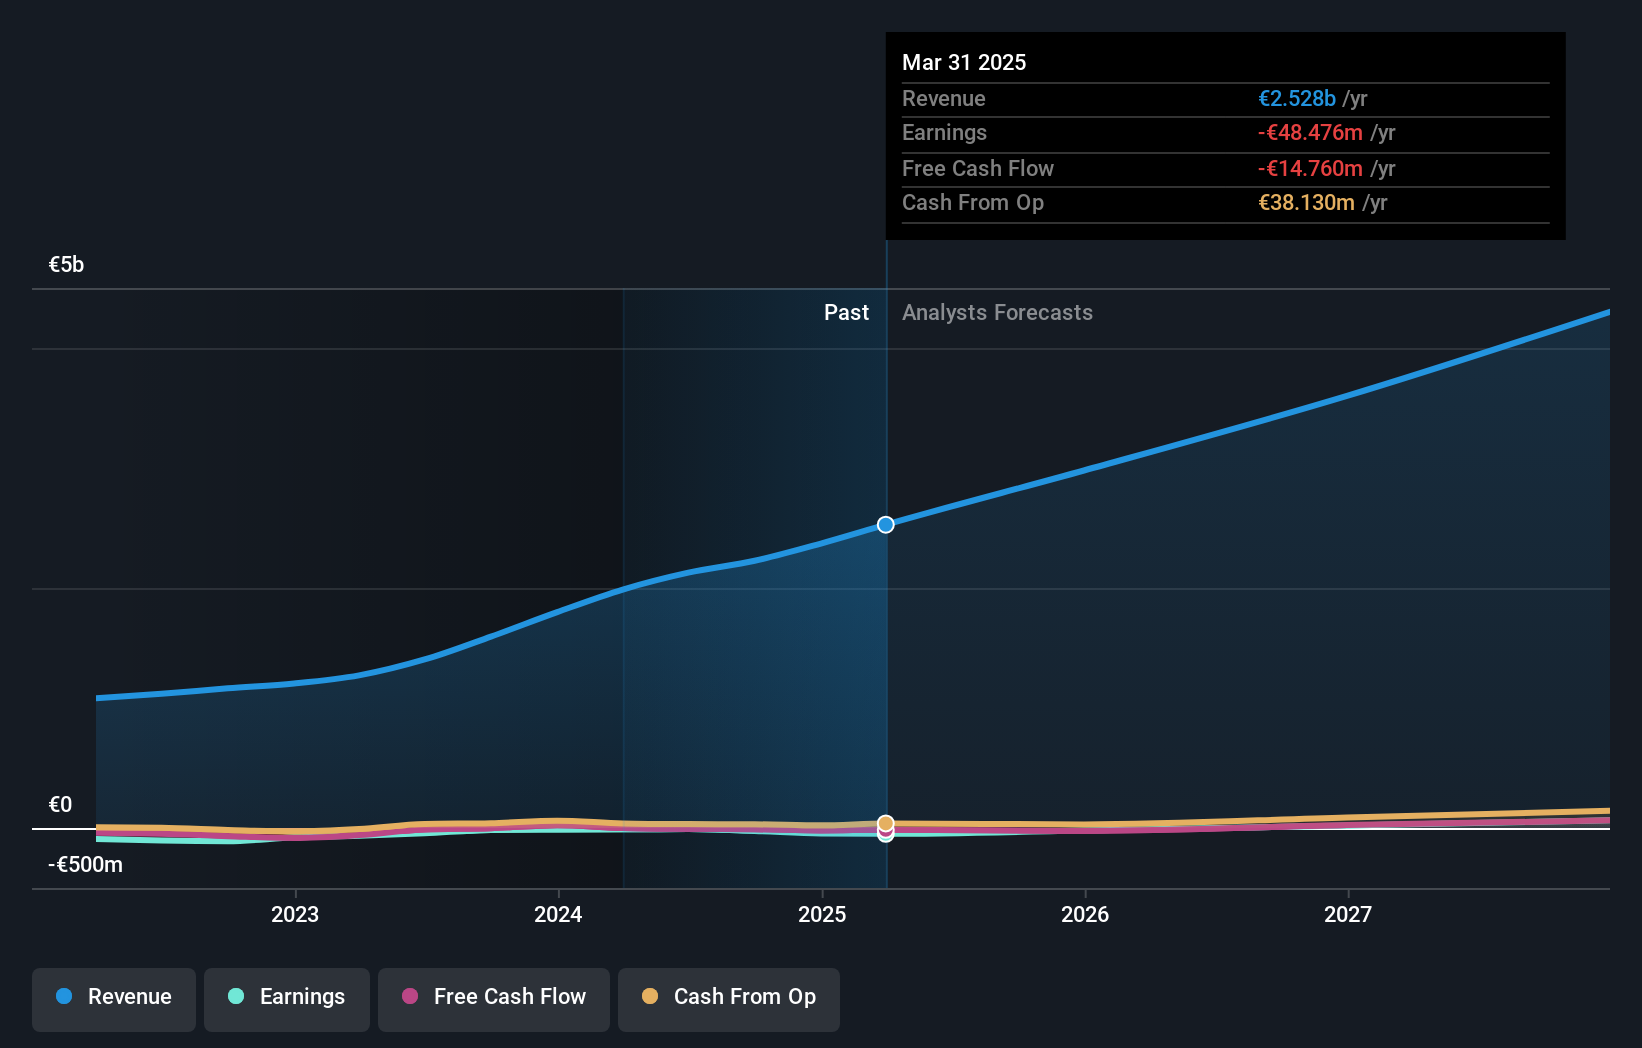The height and width of the screenshot is (1048, 1642).
Task: Click the 'Free Cash Flow' row label in tooltip
Action: [x=978, y=169]
